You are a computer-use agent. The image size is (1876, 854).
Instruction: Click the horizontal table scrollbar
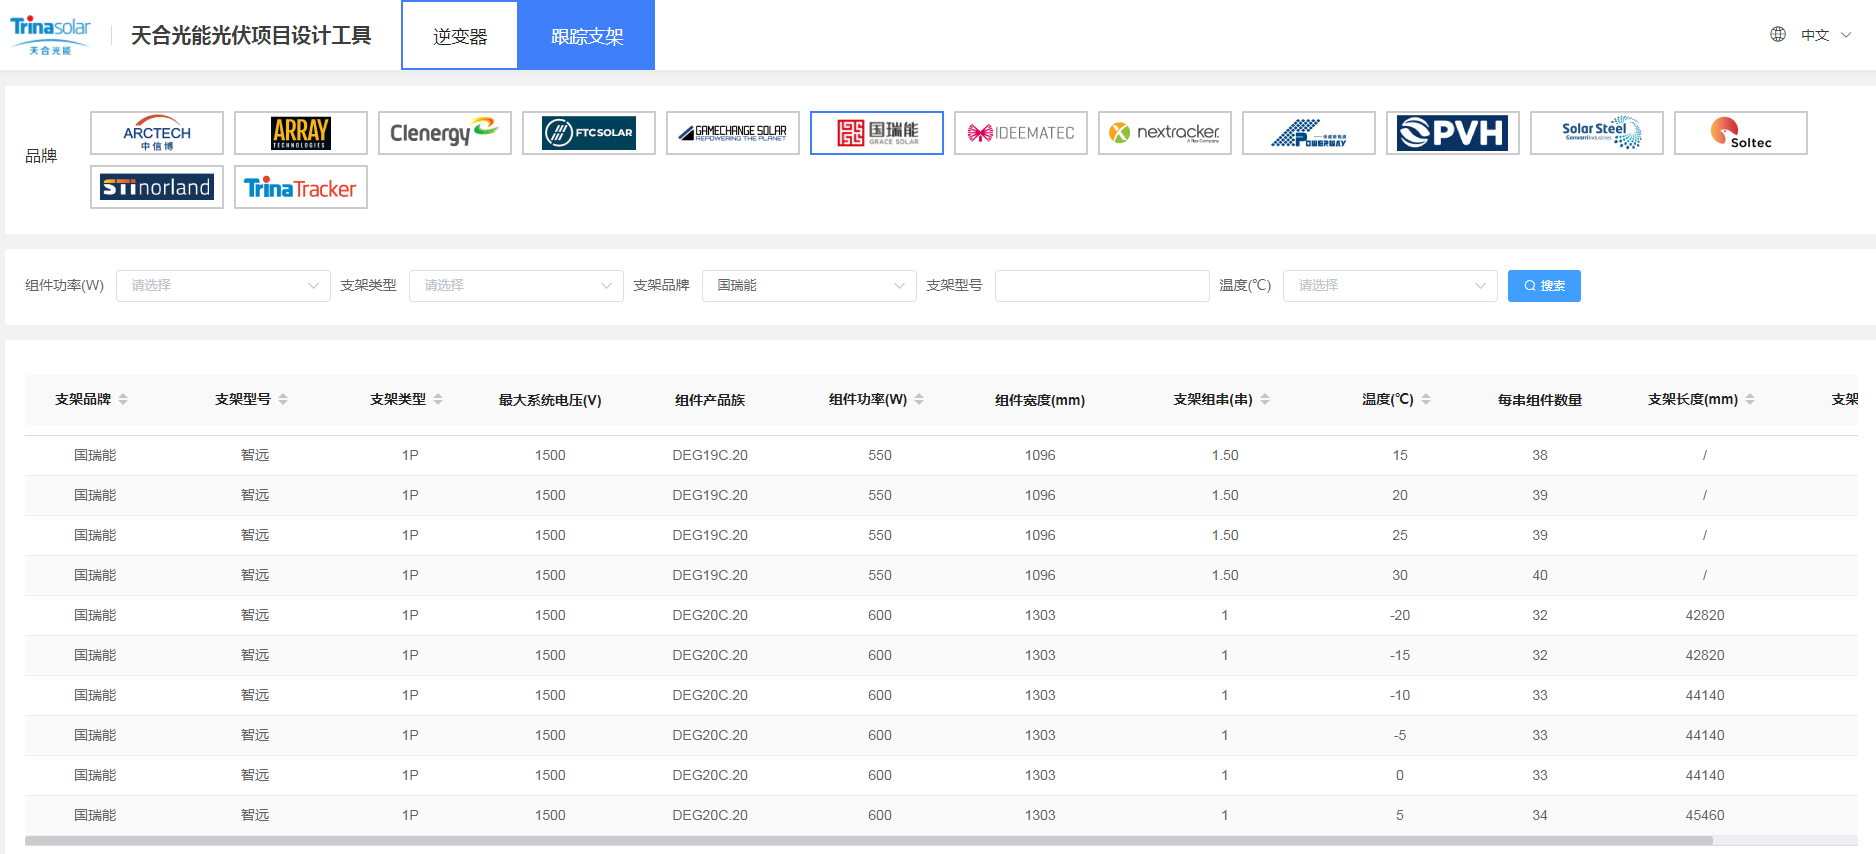(x=868, y=841)
